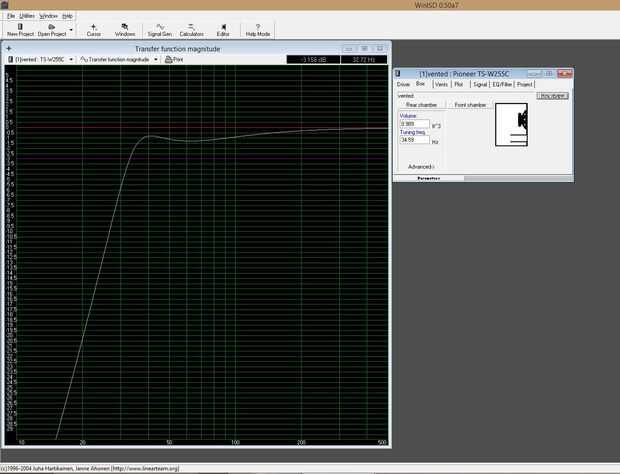Launch the Signal Gen. tool
Screen dimensions: 620x474
tap(160, 29)
